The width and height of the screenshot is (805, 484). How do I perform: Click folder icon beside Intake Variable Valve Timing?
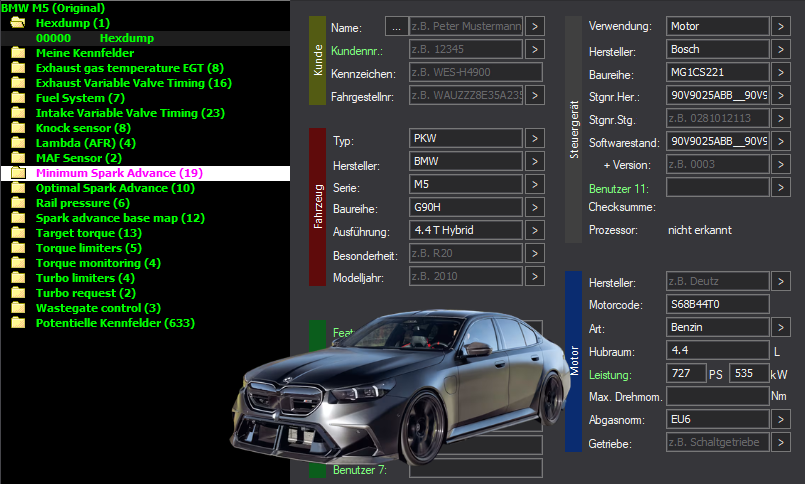click(x=18, y=113)
